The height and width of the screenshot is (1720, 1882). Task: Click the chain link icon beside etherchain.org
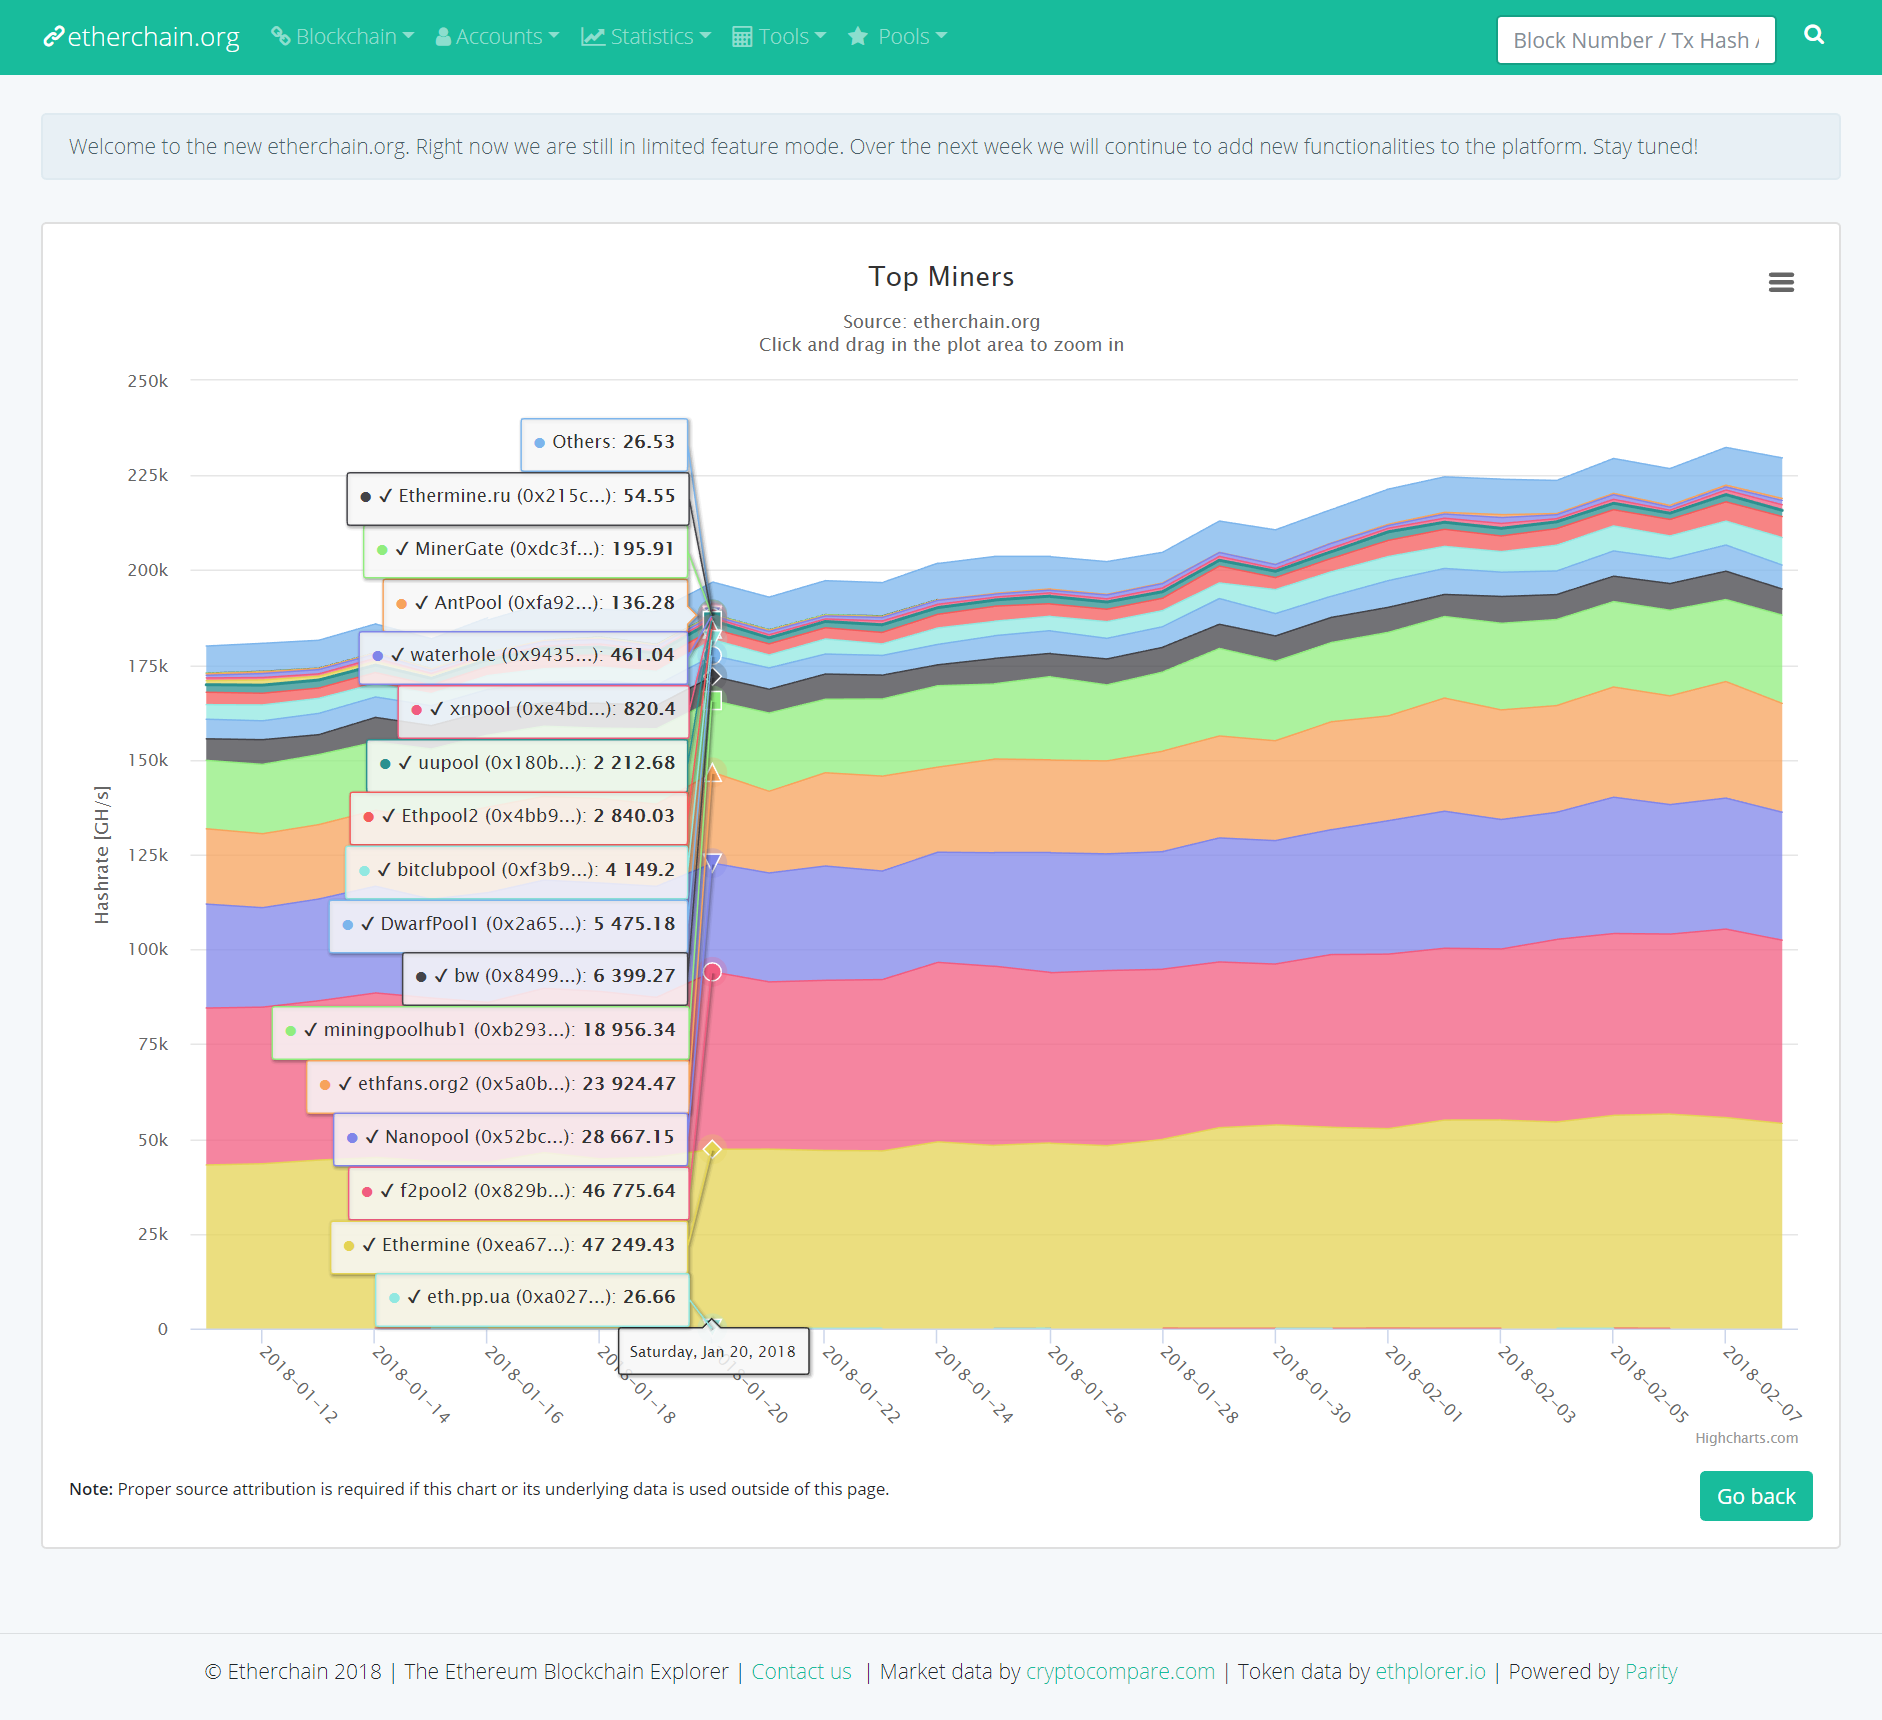click(x=53, y=37)
